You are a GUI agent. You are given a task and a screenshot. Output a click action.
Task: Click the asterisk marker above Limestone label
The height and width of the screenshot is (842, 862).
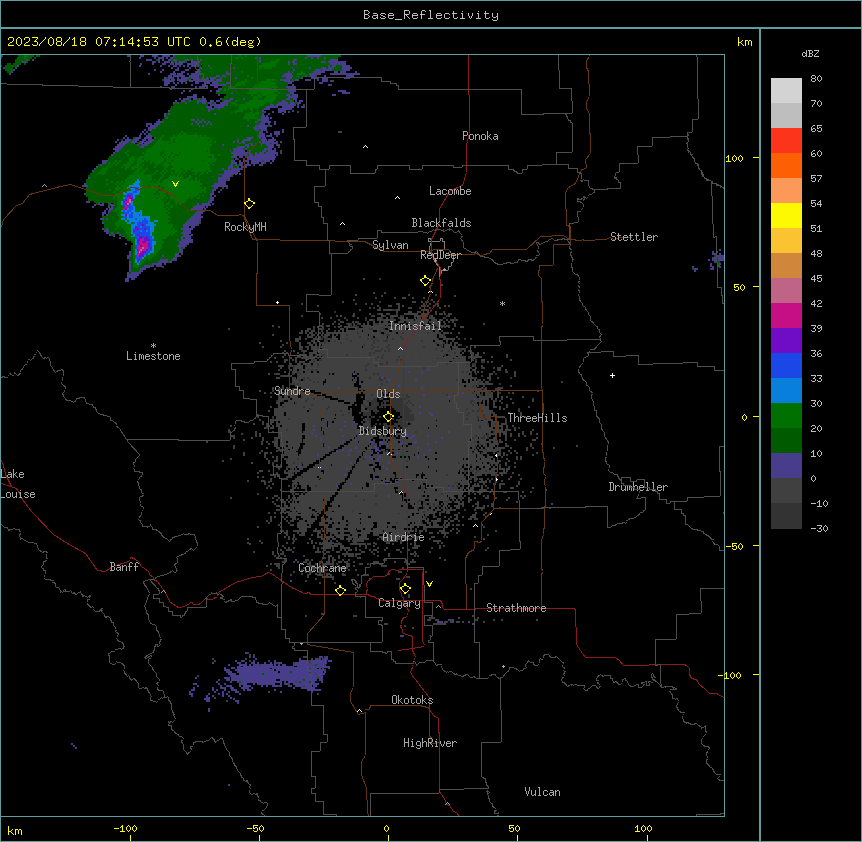pos(153,346)
